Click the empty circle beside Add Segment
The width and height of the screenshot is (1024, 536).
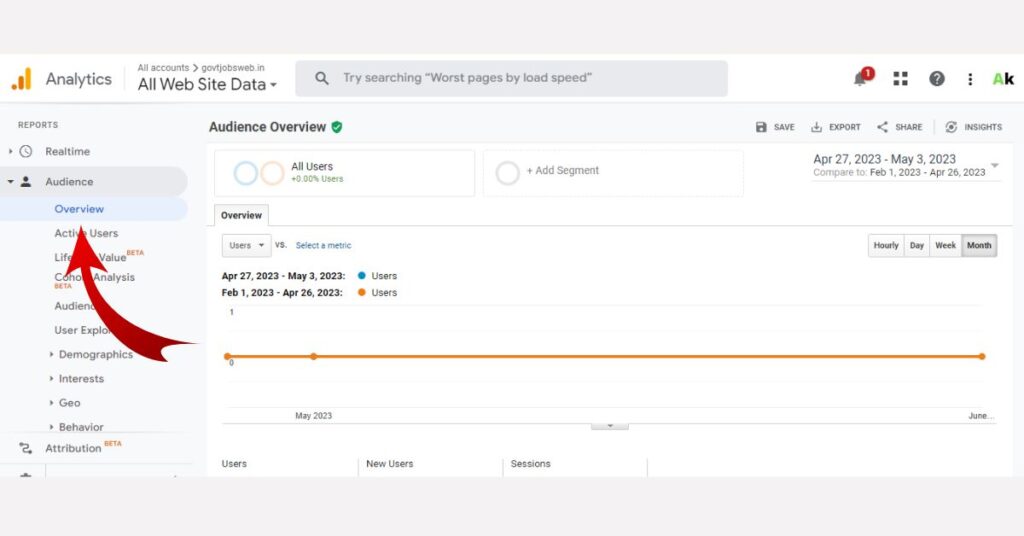pos(507,173)
